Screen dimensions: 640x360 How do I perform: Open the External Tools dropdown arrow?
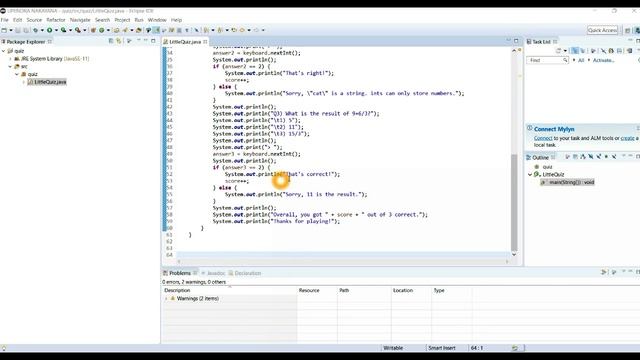[x=84, y=30]
